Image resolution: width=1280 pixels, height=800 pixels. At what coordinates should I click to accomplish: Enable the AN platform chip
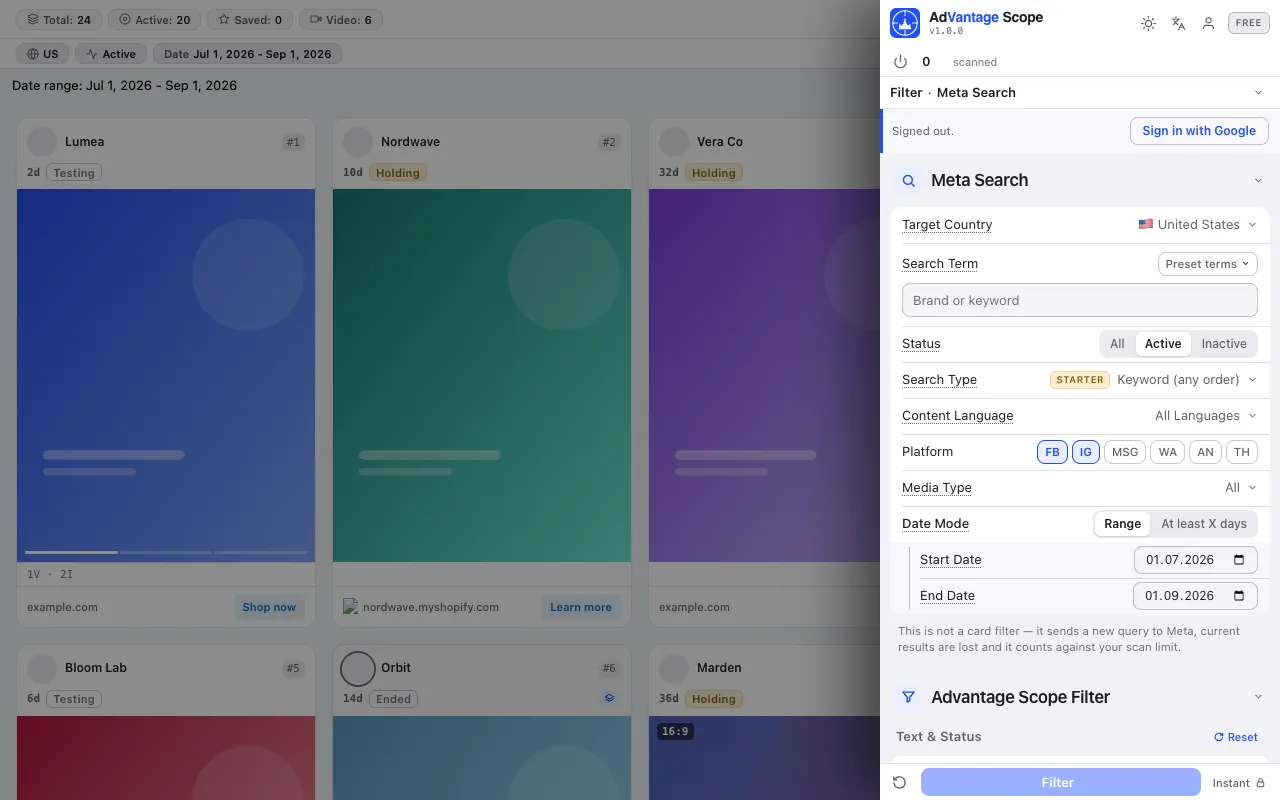1206,452
